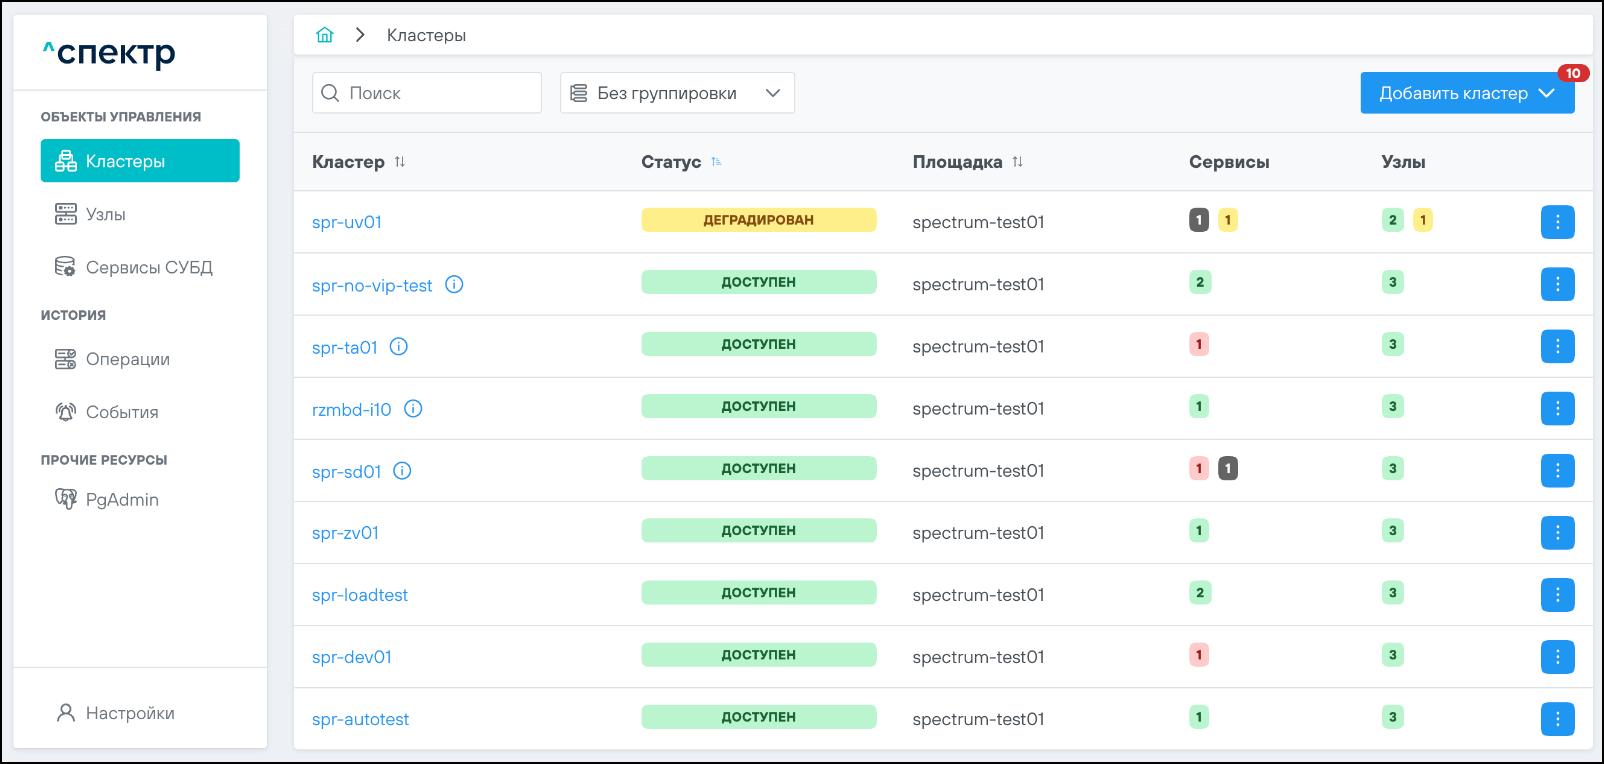Viewport: 1604px width, 764px height.
Task: Toggle the sorting on the Статус column
Action: 716,162
